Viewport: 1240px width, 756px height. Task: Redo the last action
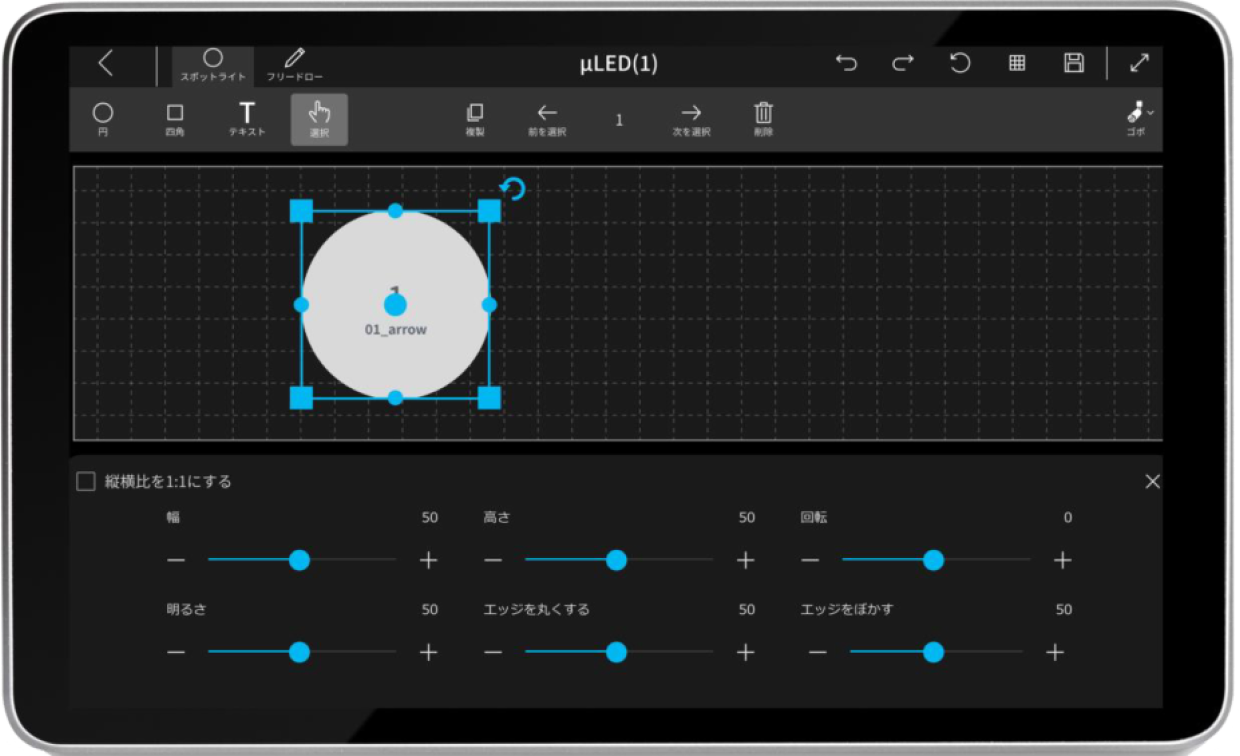(903, 64)
